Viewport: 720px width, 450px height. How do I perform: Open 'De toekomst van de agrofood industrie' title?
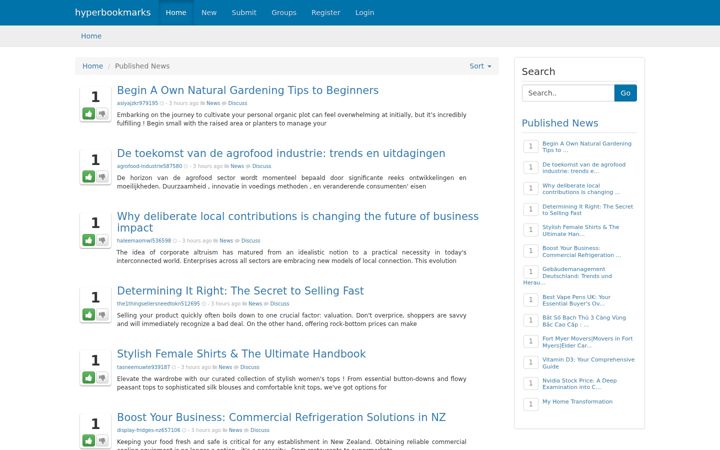tap(281, 153)
